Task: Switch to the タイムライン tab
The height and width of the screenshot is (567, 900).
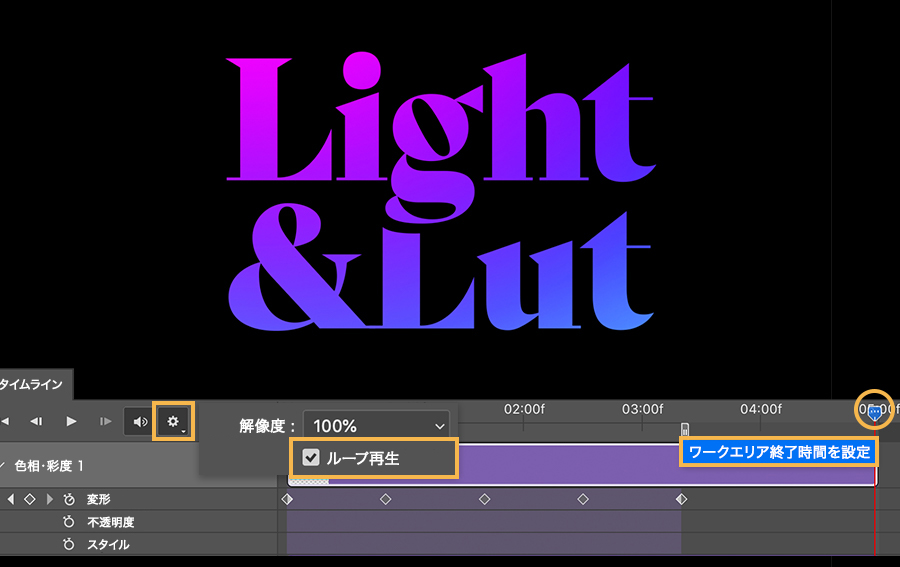Action: (32, 385)
